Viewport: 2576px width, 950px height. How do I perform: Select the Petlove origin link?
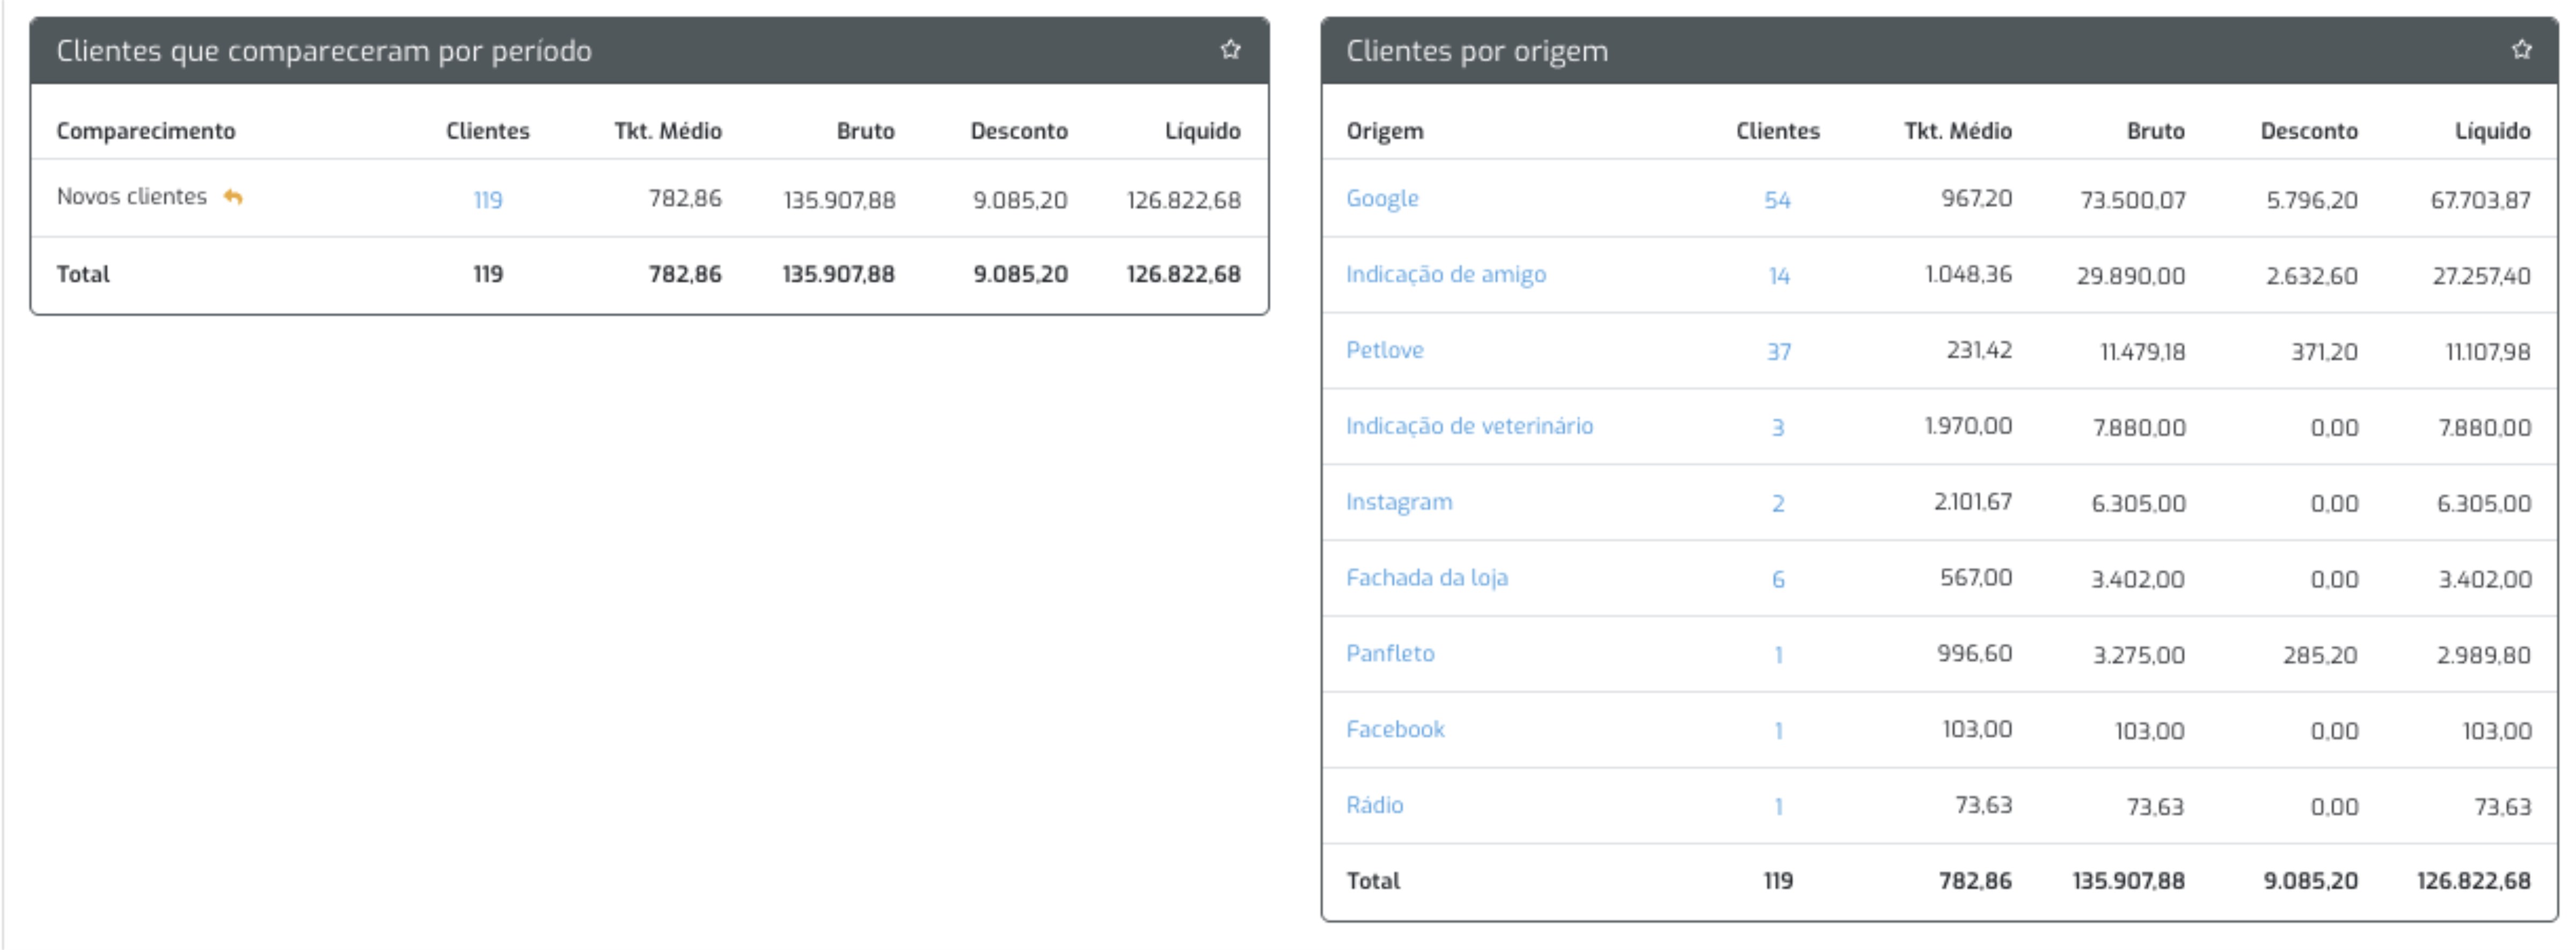[x=1384, y=350]
